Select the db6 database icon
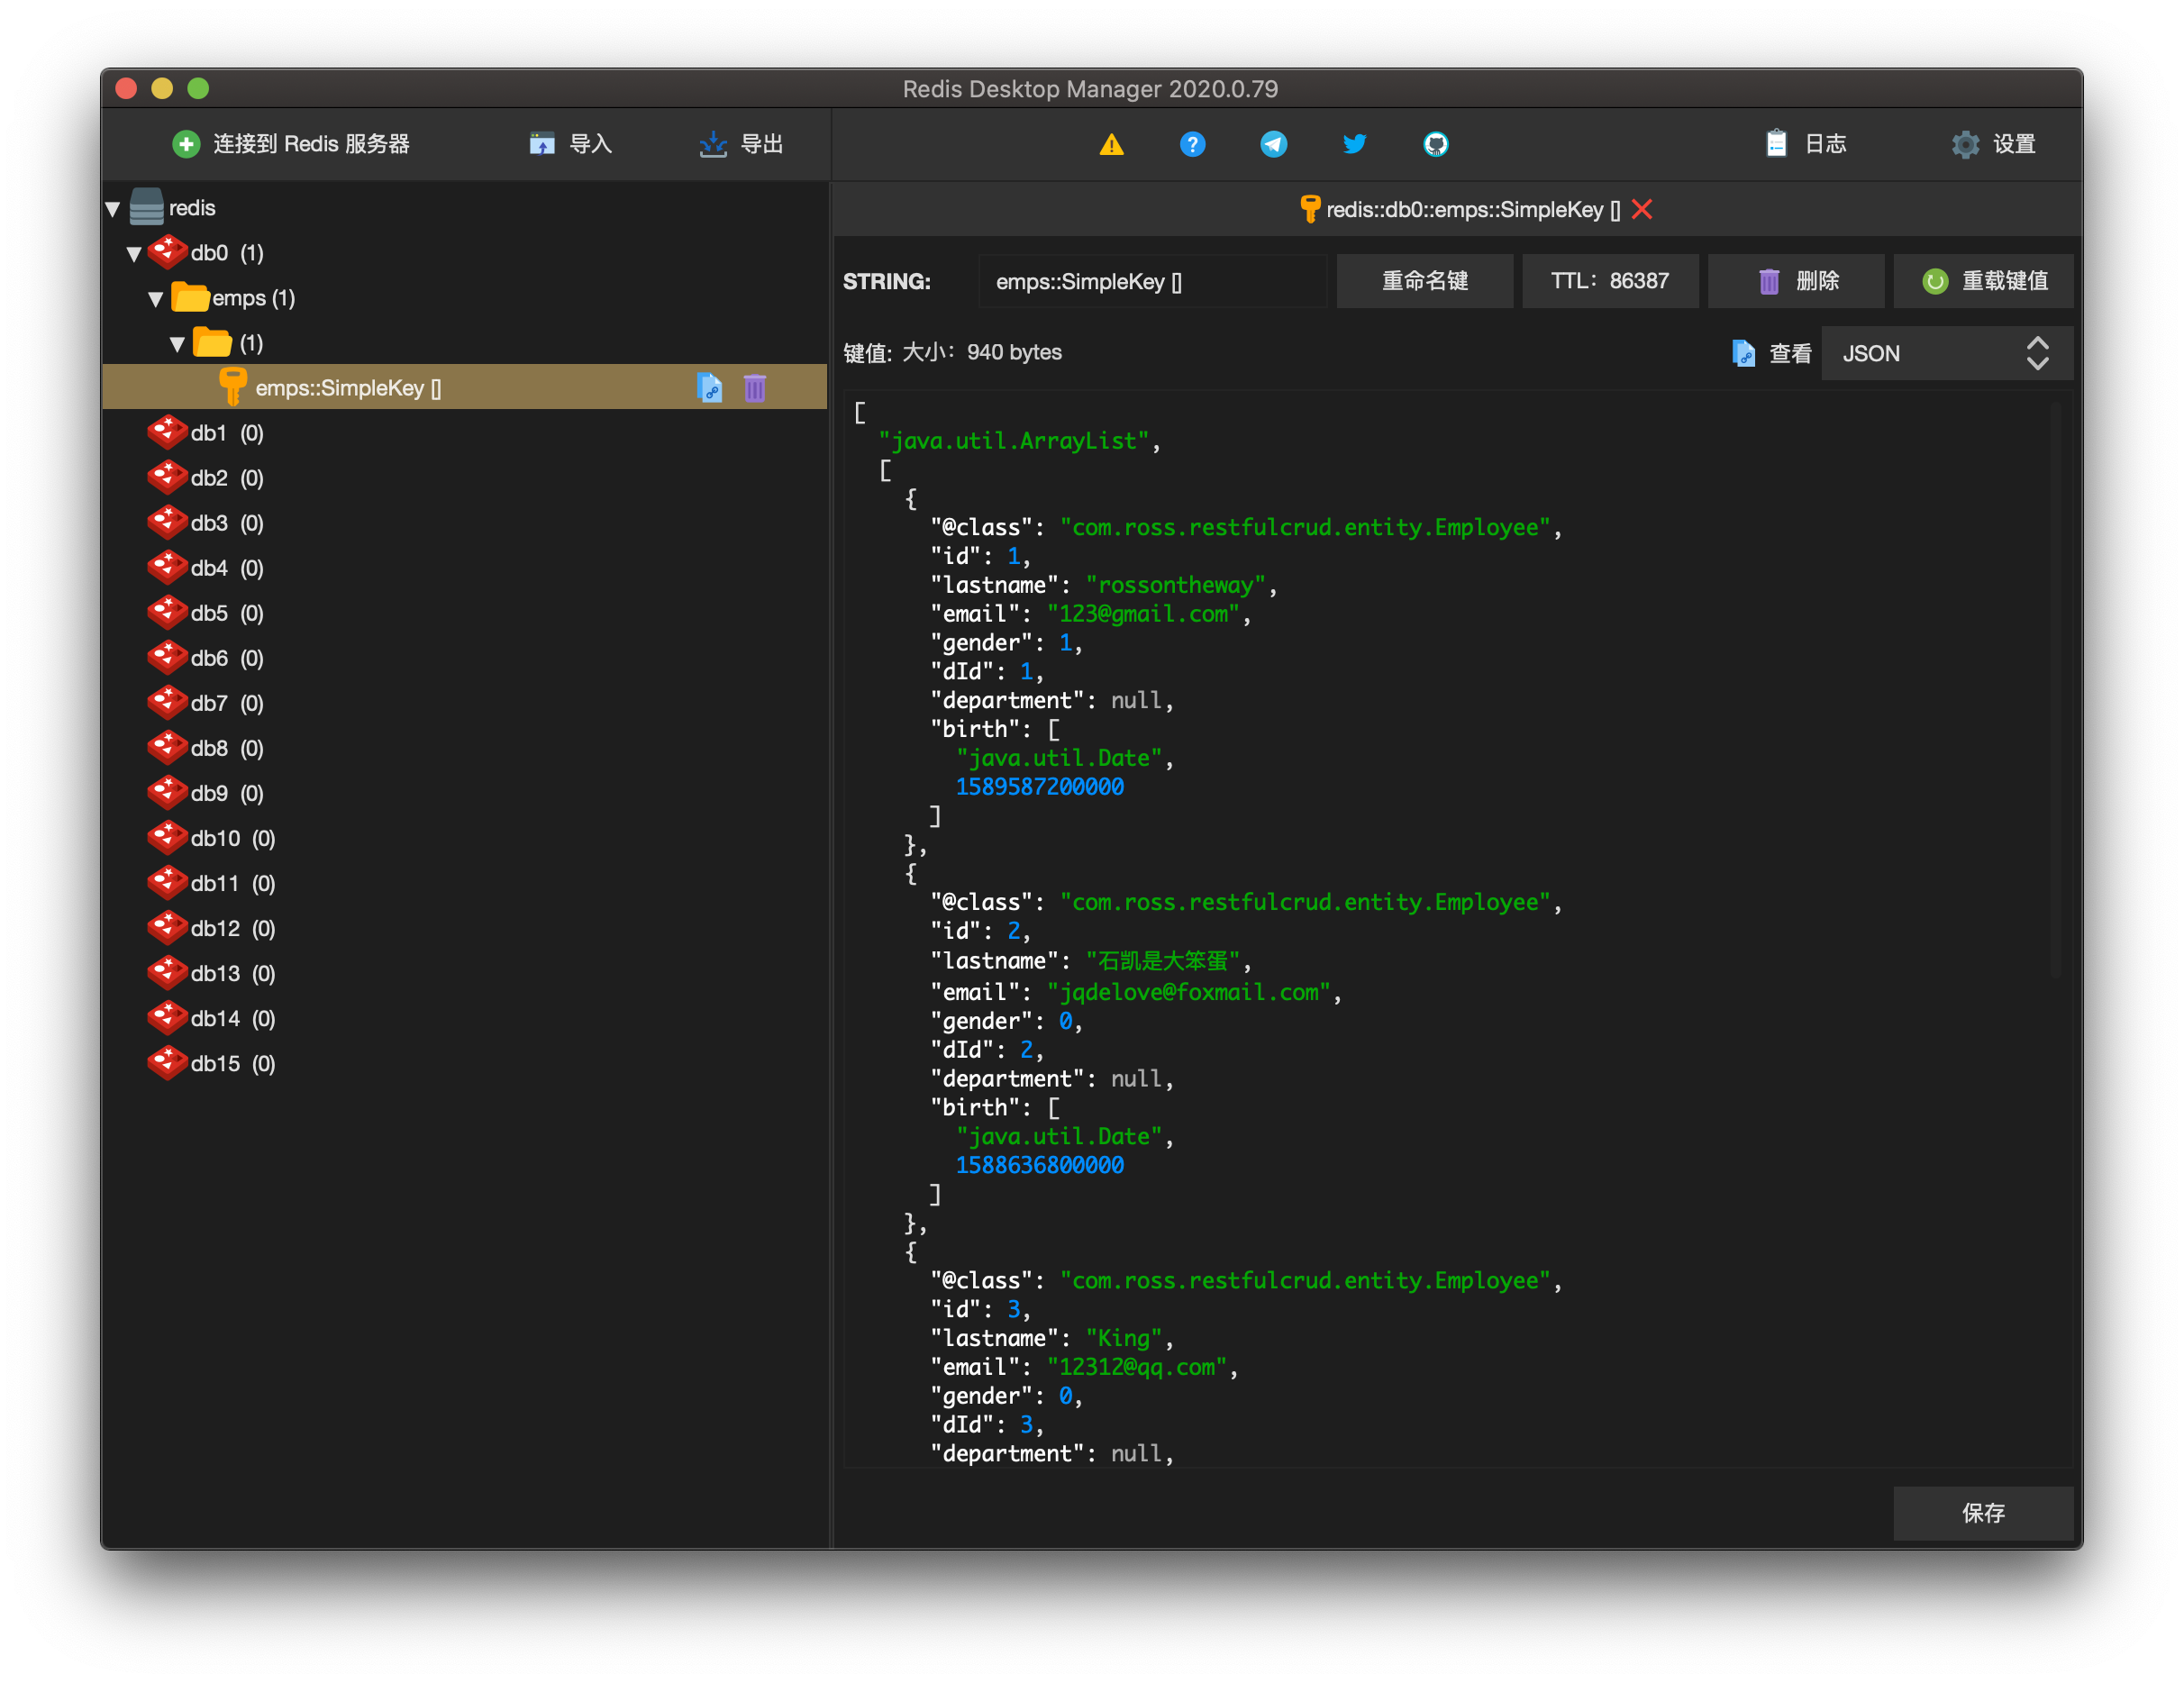 [167, 657]
